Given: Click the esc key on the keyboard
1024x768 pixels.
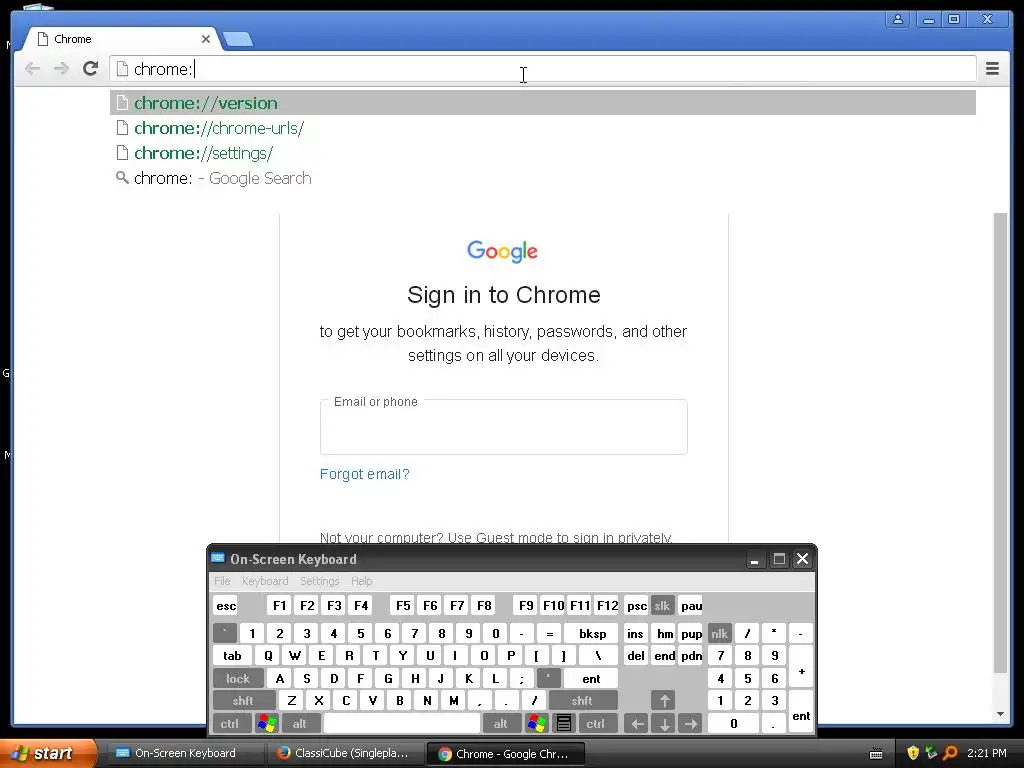Looking at the screenshot, I should [x=226, y=606].
